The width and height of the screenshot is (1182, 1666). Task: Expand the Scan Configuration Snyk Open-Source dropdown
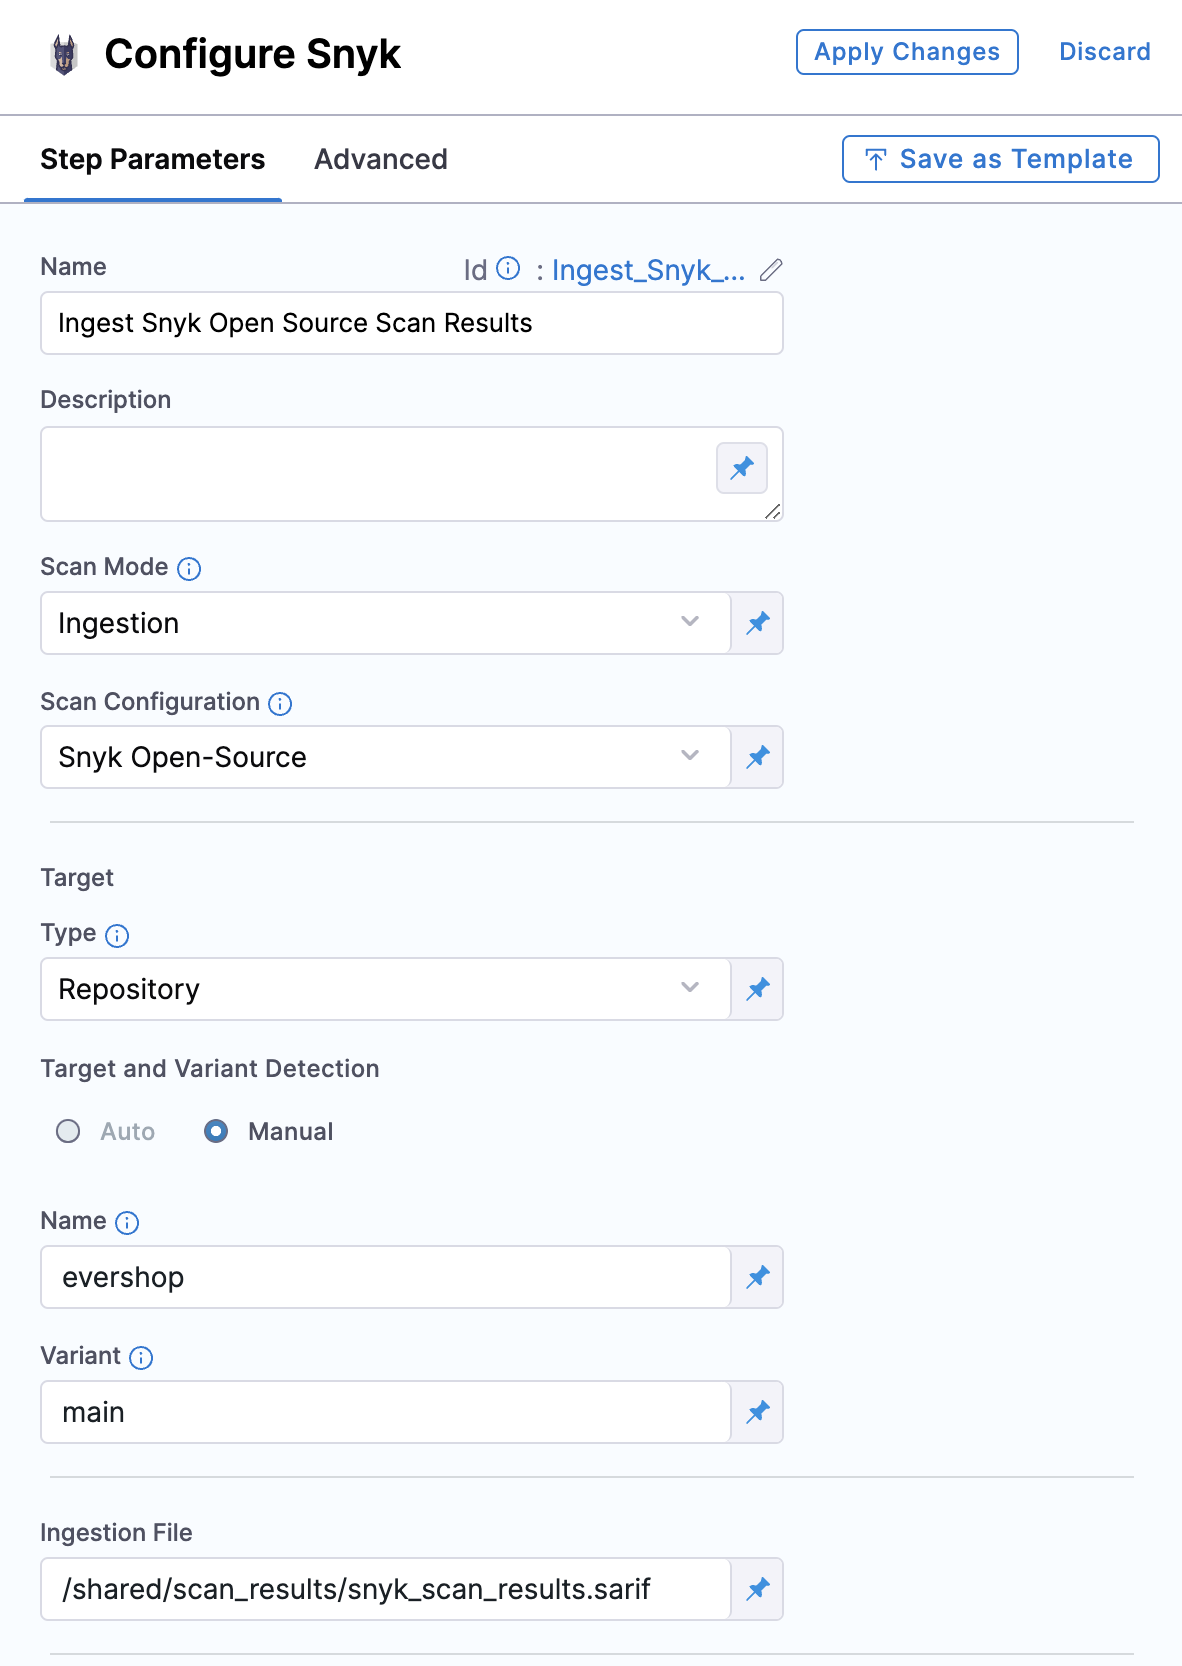coord(385,757)
